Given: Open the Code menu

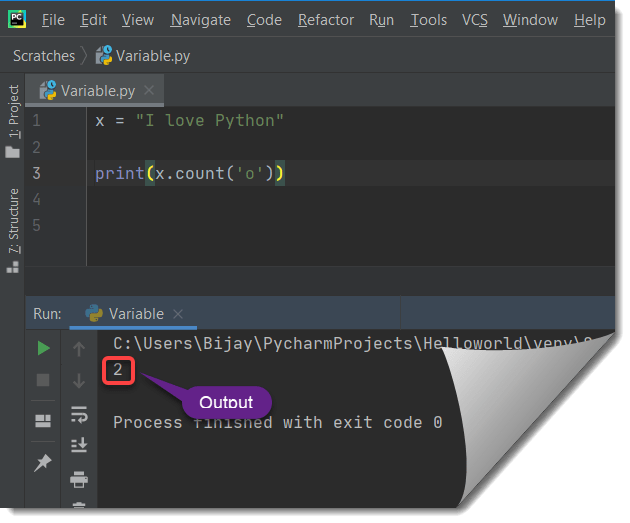Looking at the screenshot, I should 264,20.
